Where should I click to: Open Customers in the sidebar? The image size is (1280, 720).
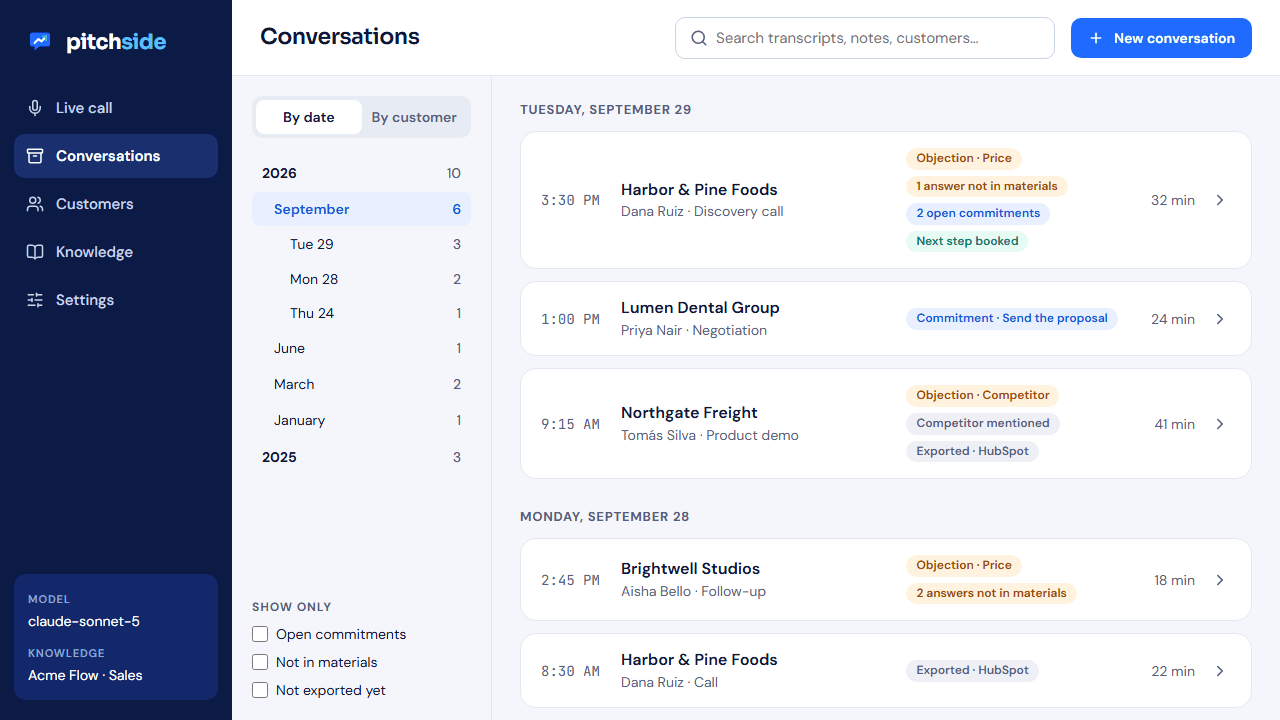[116, 204]
